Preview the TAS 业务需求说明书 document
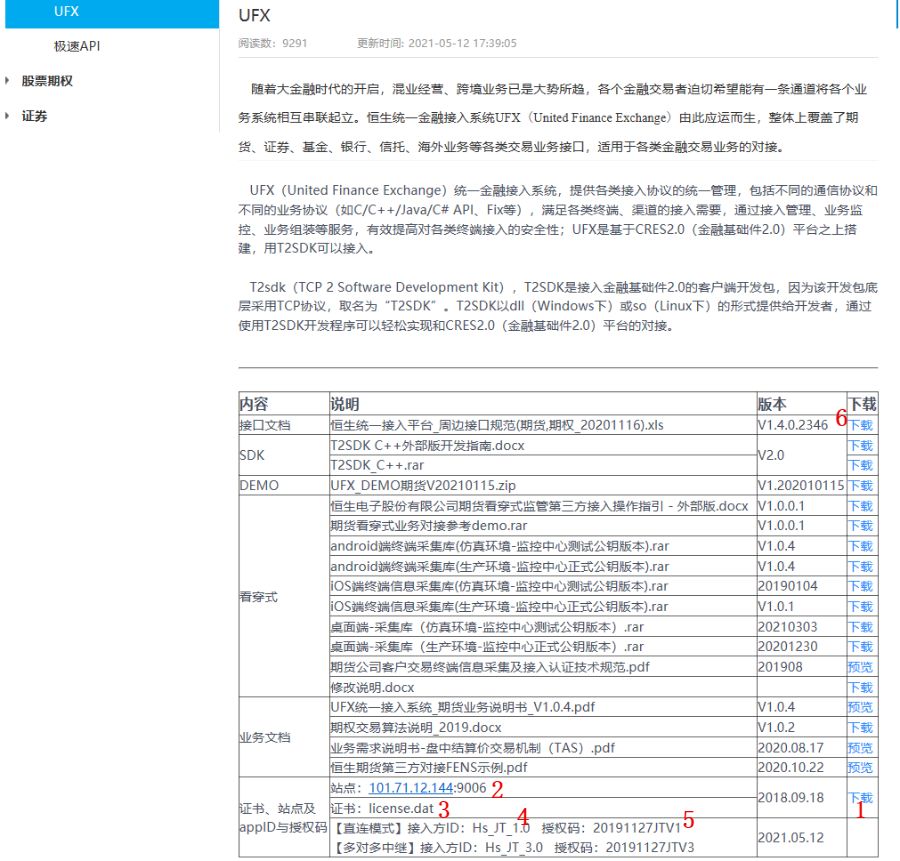The height and width of the screenshot is (861, 900). tap(860, 747)
